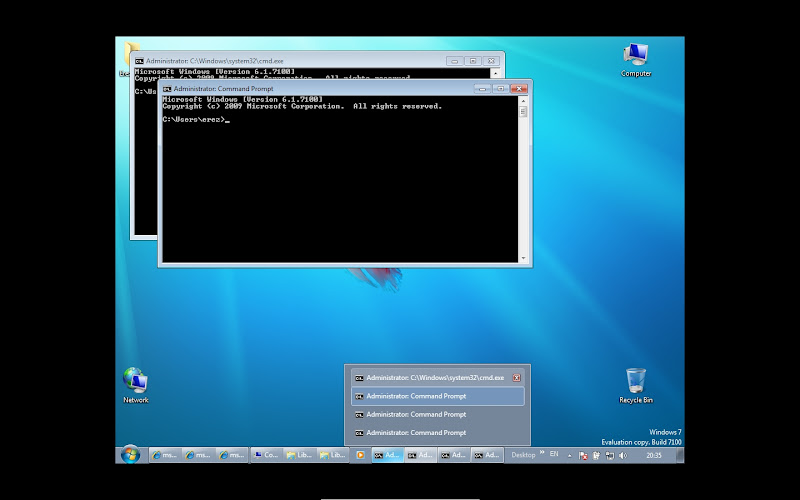
Task: Open system menu icon of back cmd.exe window
Action: pyautogui.click(x=139, y=61)
